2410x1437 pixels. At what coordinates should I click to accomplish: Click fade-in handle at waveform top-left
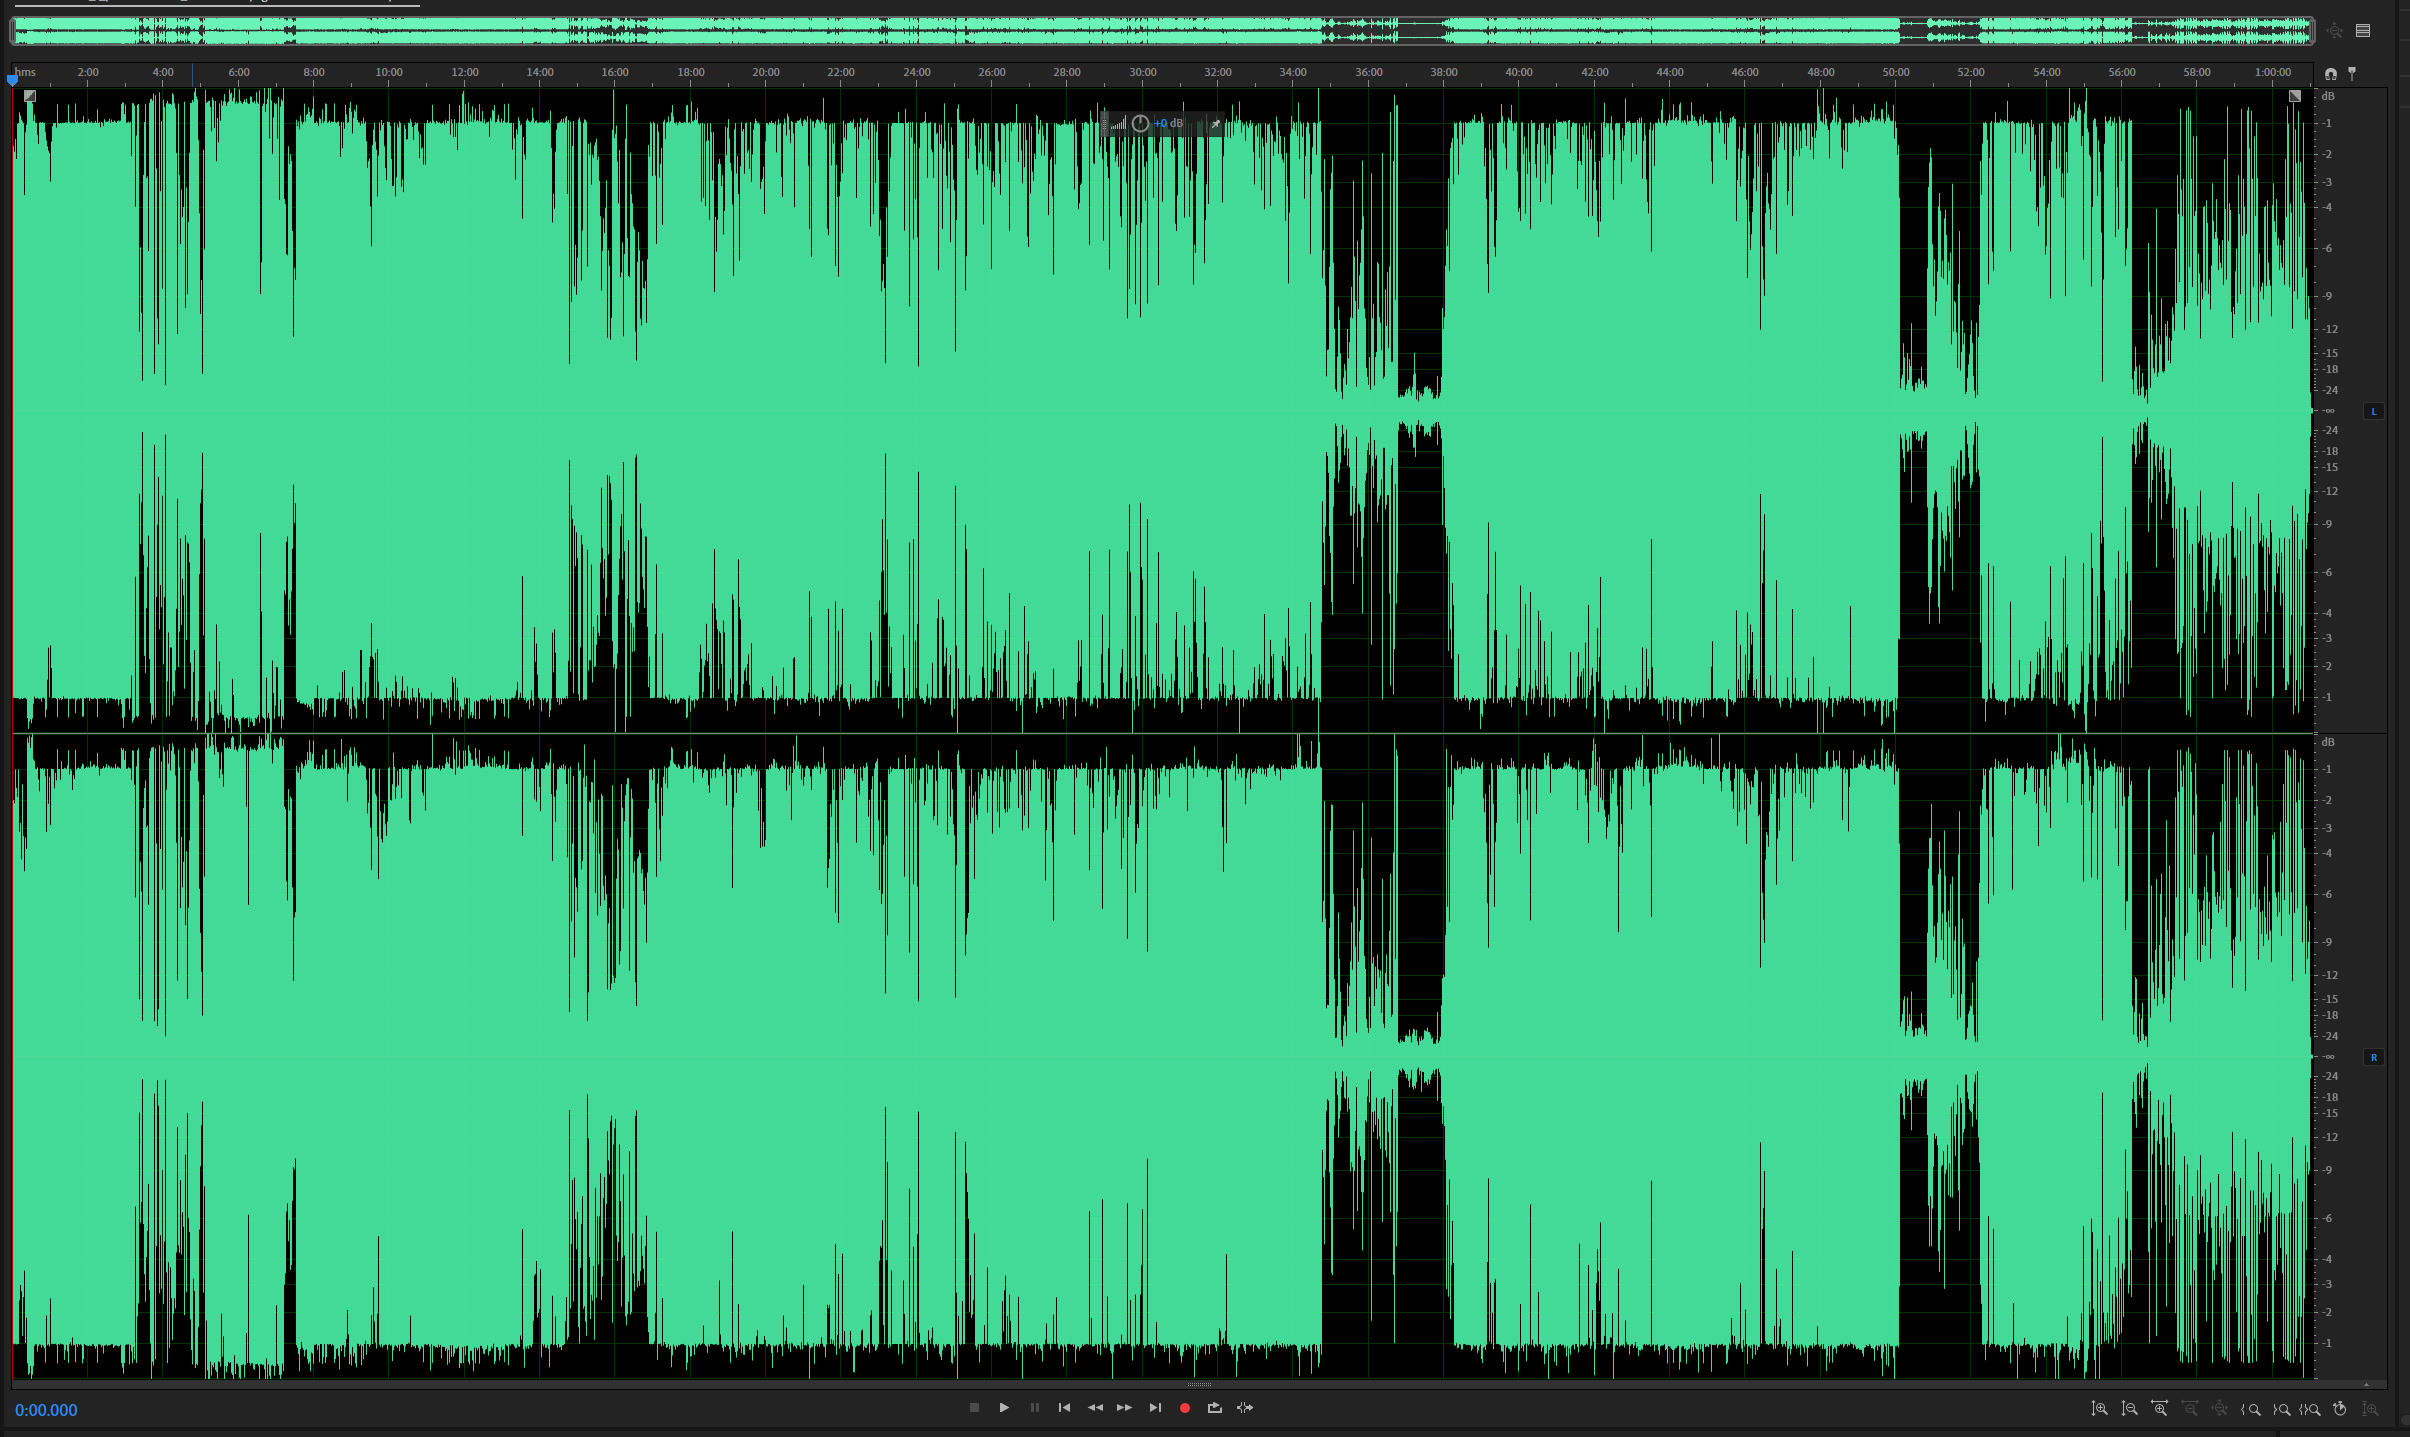pyautogui.click(x=30, y=96)
